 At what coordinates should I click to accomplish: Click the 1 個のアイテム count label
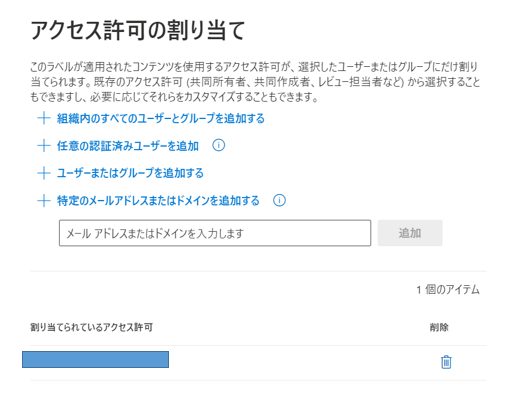tap(448, 290)
